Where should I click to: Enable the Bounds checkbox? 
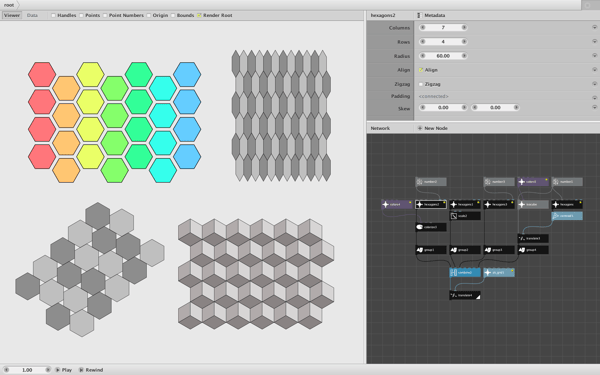(173, 15)
